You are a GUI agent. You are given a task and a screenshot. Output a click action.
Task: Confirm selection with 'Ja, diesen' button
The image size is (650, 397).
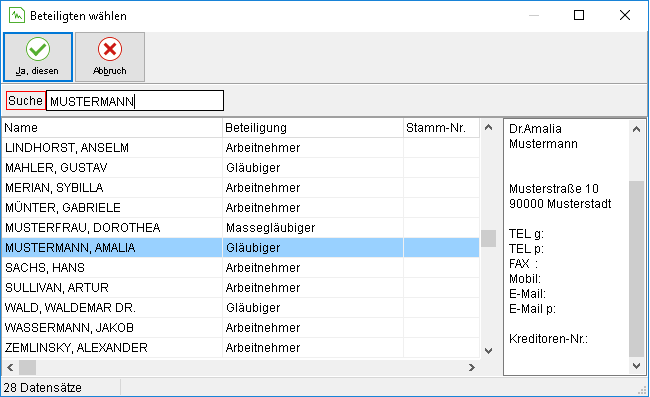click(x=38, y=57)
